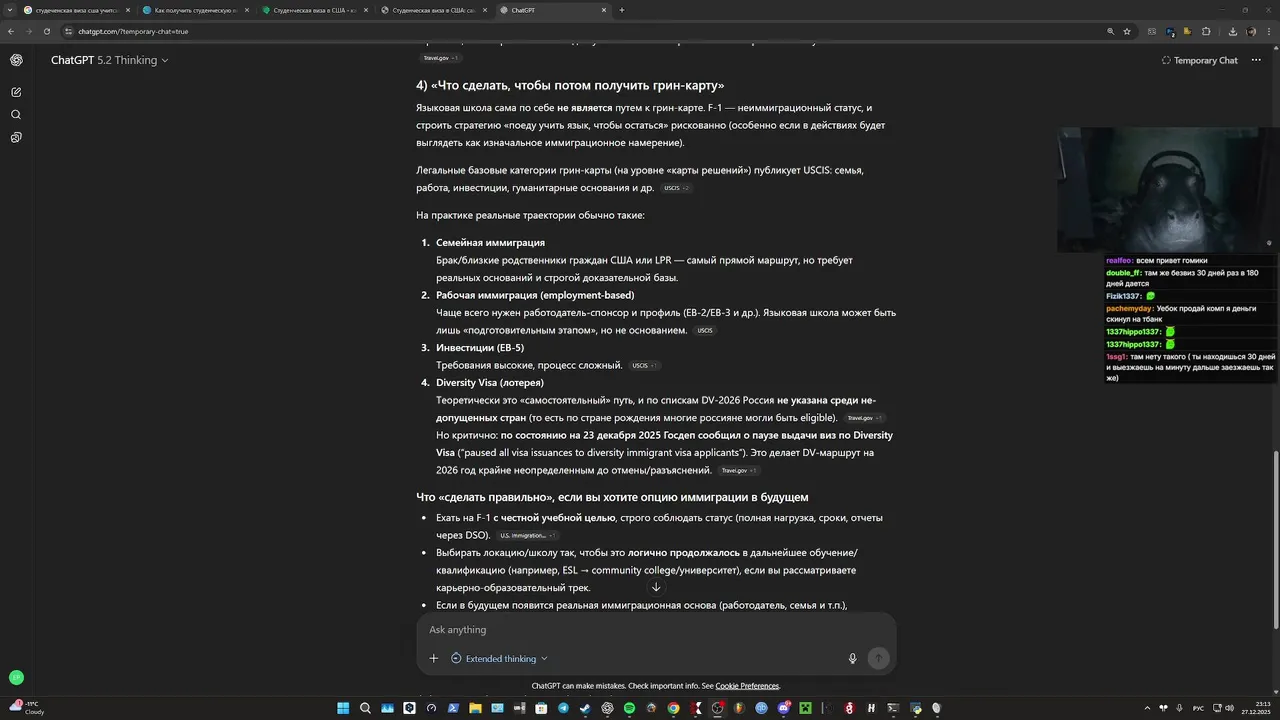1280x720 pixels.
Task: Click list item 'Diversity Visa (лотерея)'
Action: [x=490, y=383]
